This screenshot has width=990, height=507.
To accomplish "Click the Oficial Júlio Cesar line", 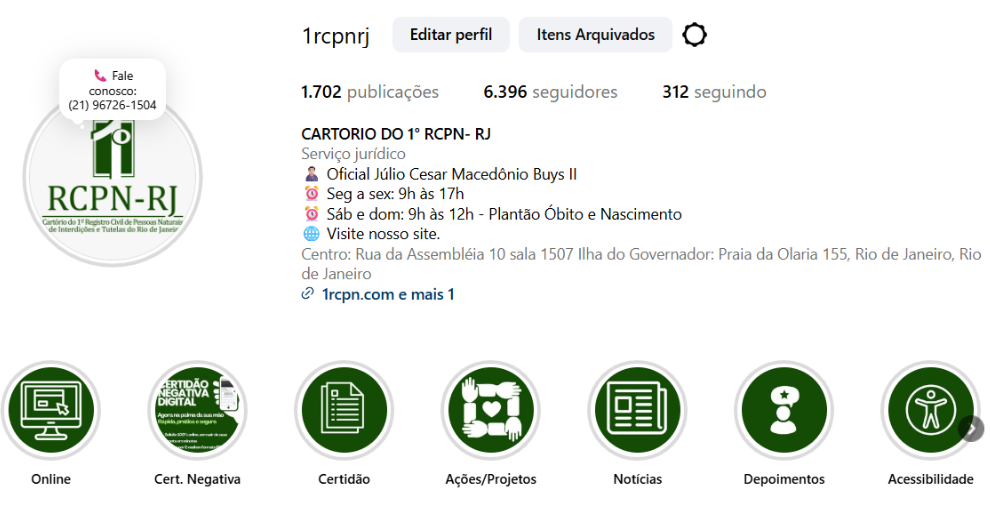I will (x=451, y=174).
